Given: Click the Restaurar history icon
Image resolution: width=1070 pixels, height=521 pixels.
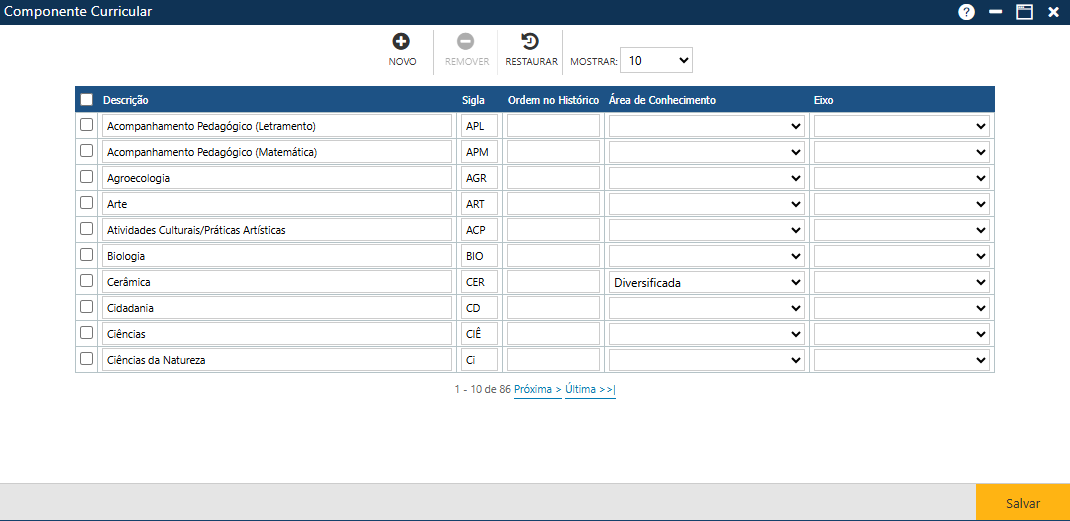Looking at the screenshot, I should coord(530,42).
